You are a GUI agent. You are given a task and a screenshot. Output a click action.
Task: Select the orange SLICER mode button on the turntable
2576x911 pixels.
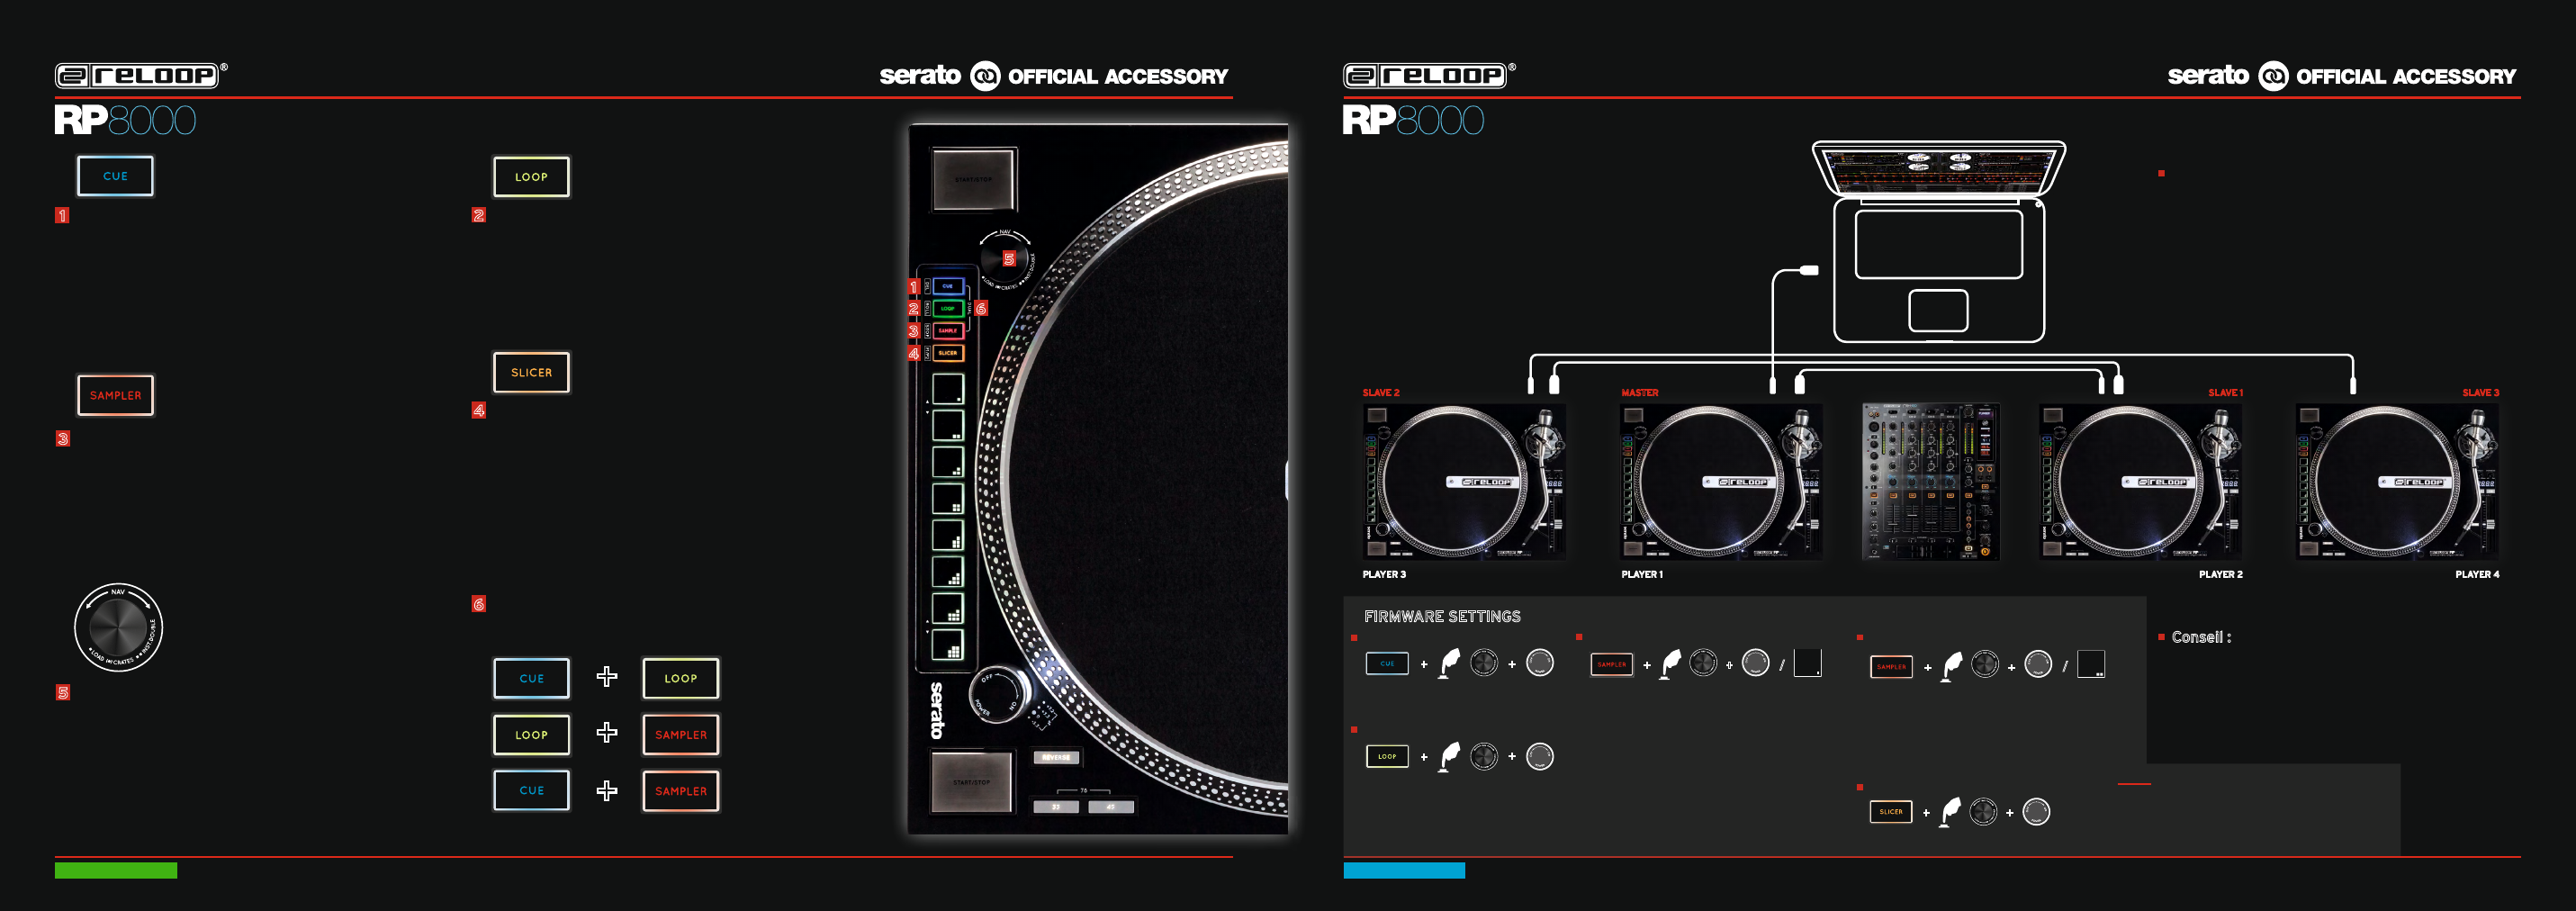948,353
